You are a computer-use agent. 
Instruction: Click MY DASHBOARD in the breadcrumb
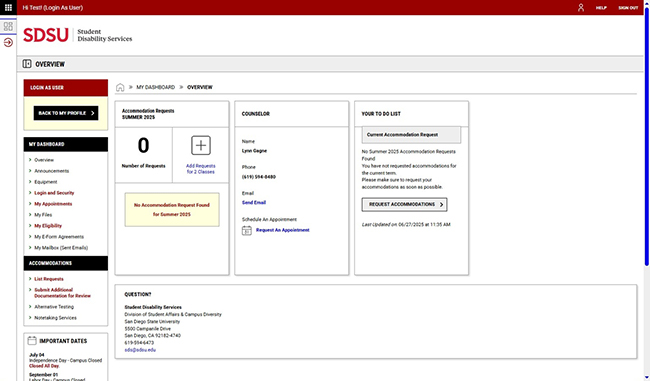click(155, 87)
